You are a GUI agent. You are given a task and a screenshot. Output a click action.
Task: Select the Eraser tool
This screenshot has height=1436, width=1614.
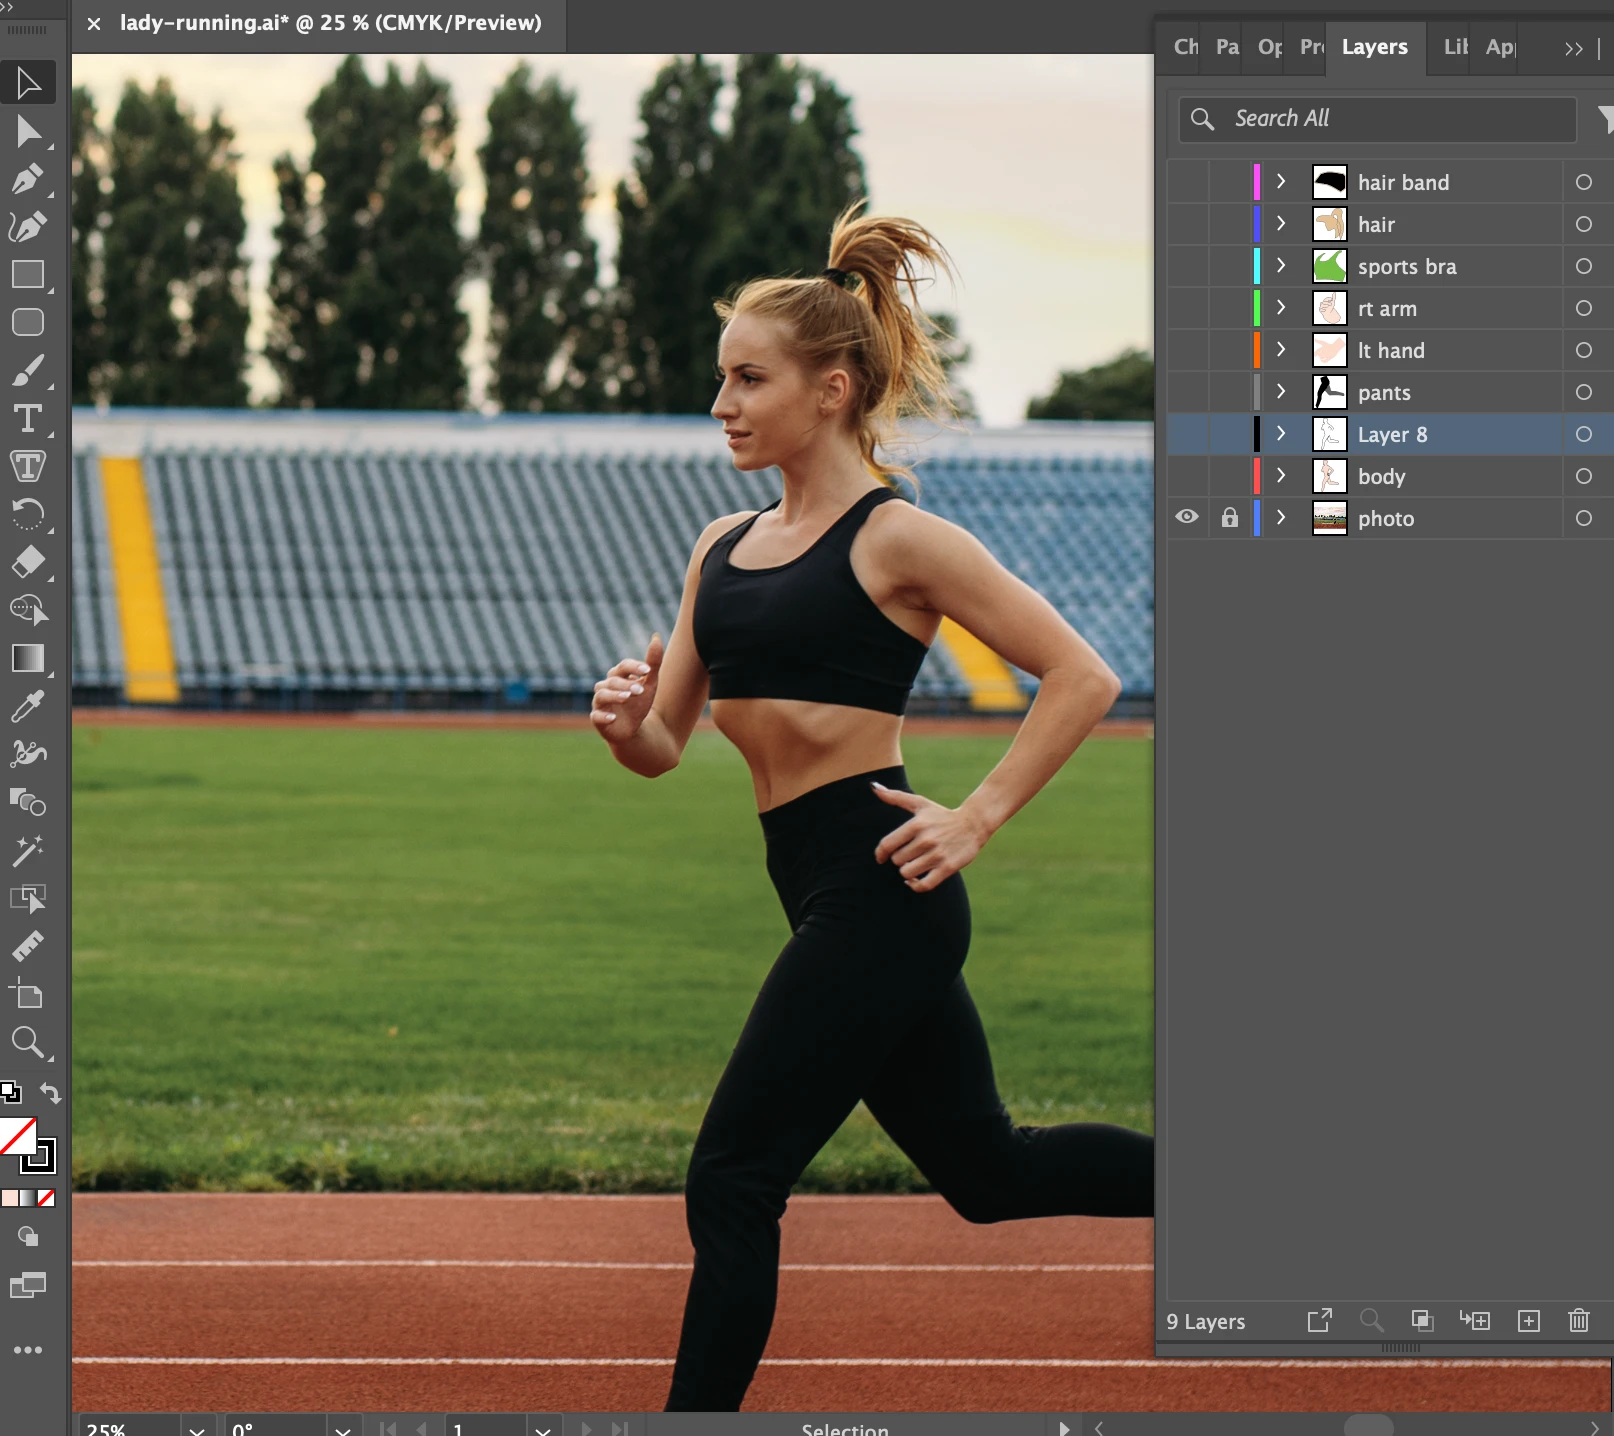[28, 562]
